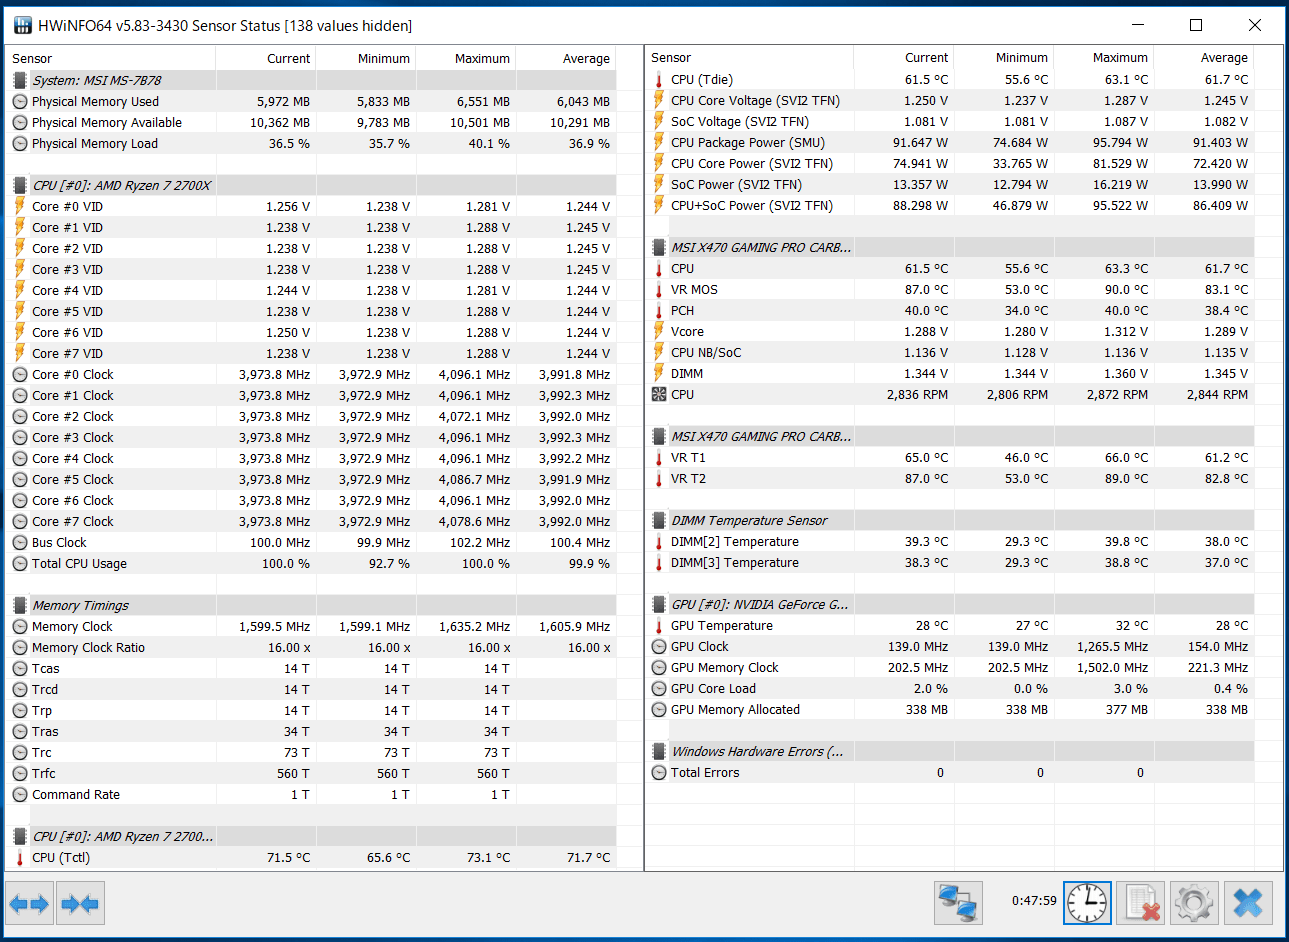The width and height of the screenshot is (1289, 942).
Task: Select the DIMM Temperature Sensor group header
Action: [950, 521]
